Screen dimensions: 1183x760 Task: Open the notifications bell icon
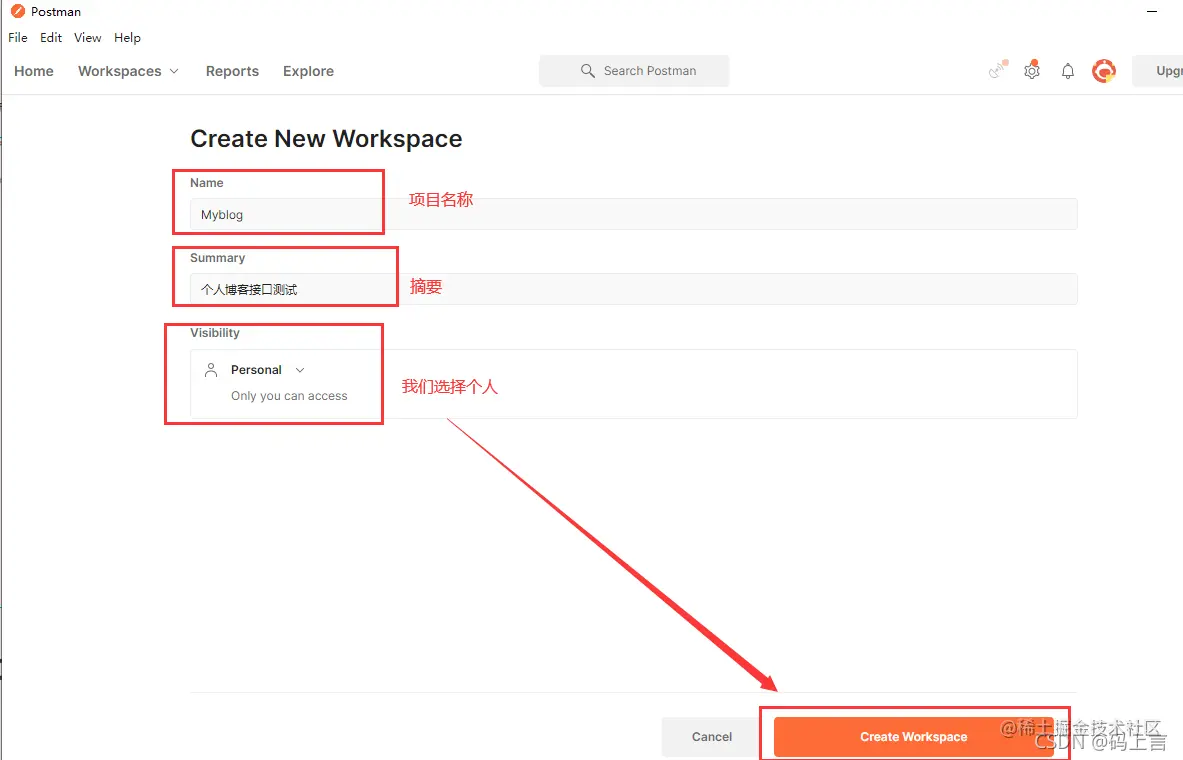pyautogui.click(x=1068, y=71)
